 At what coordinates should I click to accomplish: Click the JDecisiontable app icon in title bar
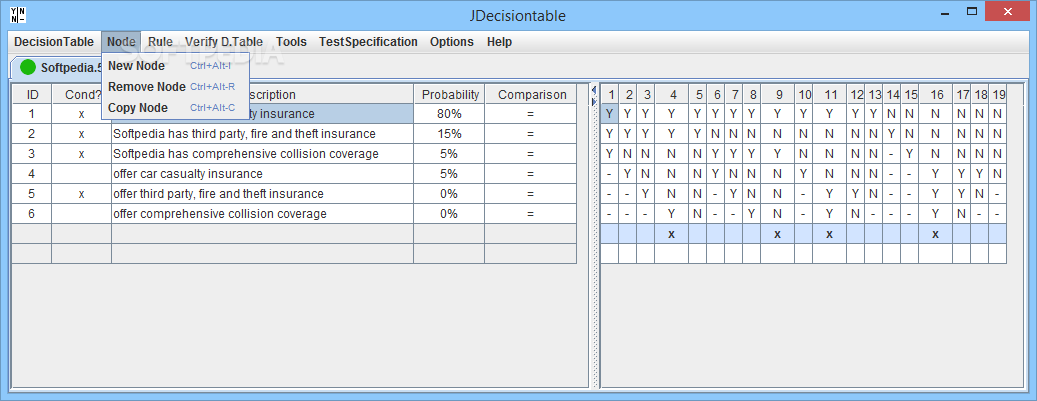tap(18, 13)
